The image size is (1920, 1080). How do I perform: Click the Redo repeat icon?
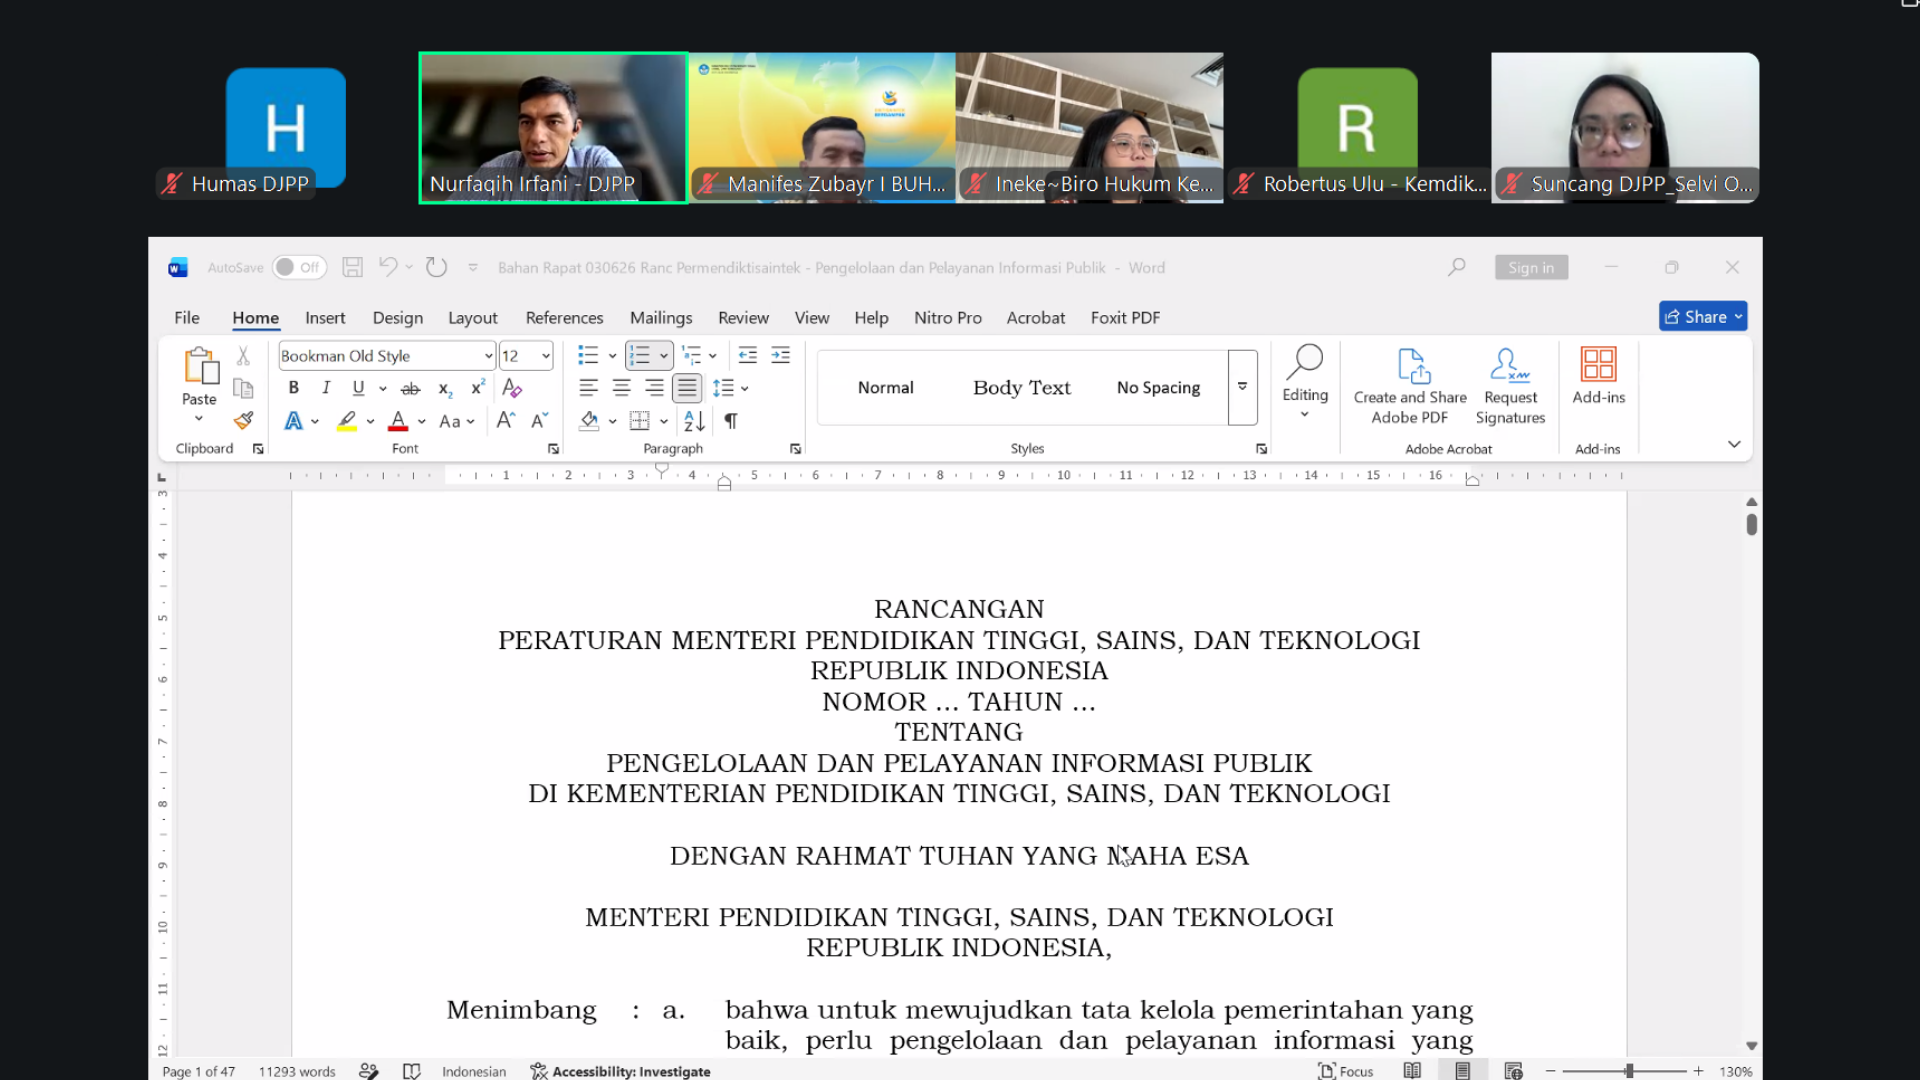[436, 267]
